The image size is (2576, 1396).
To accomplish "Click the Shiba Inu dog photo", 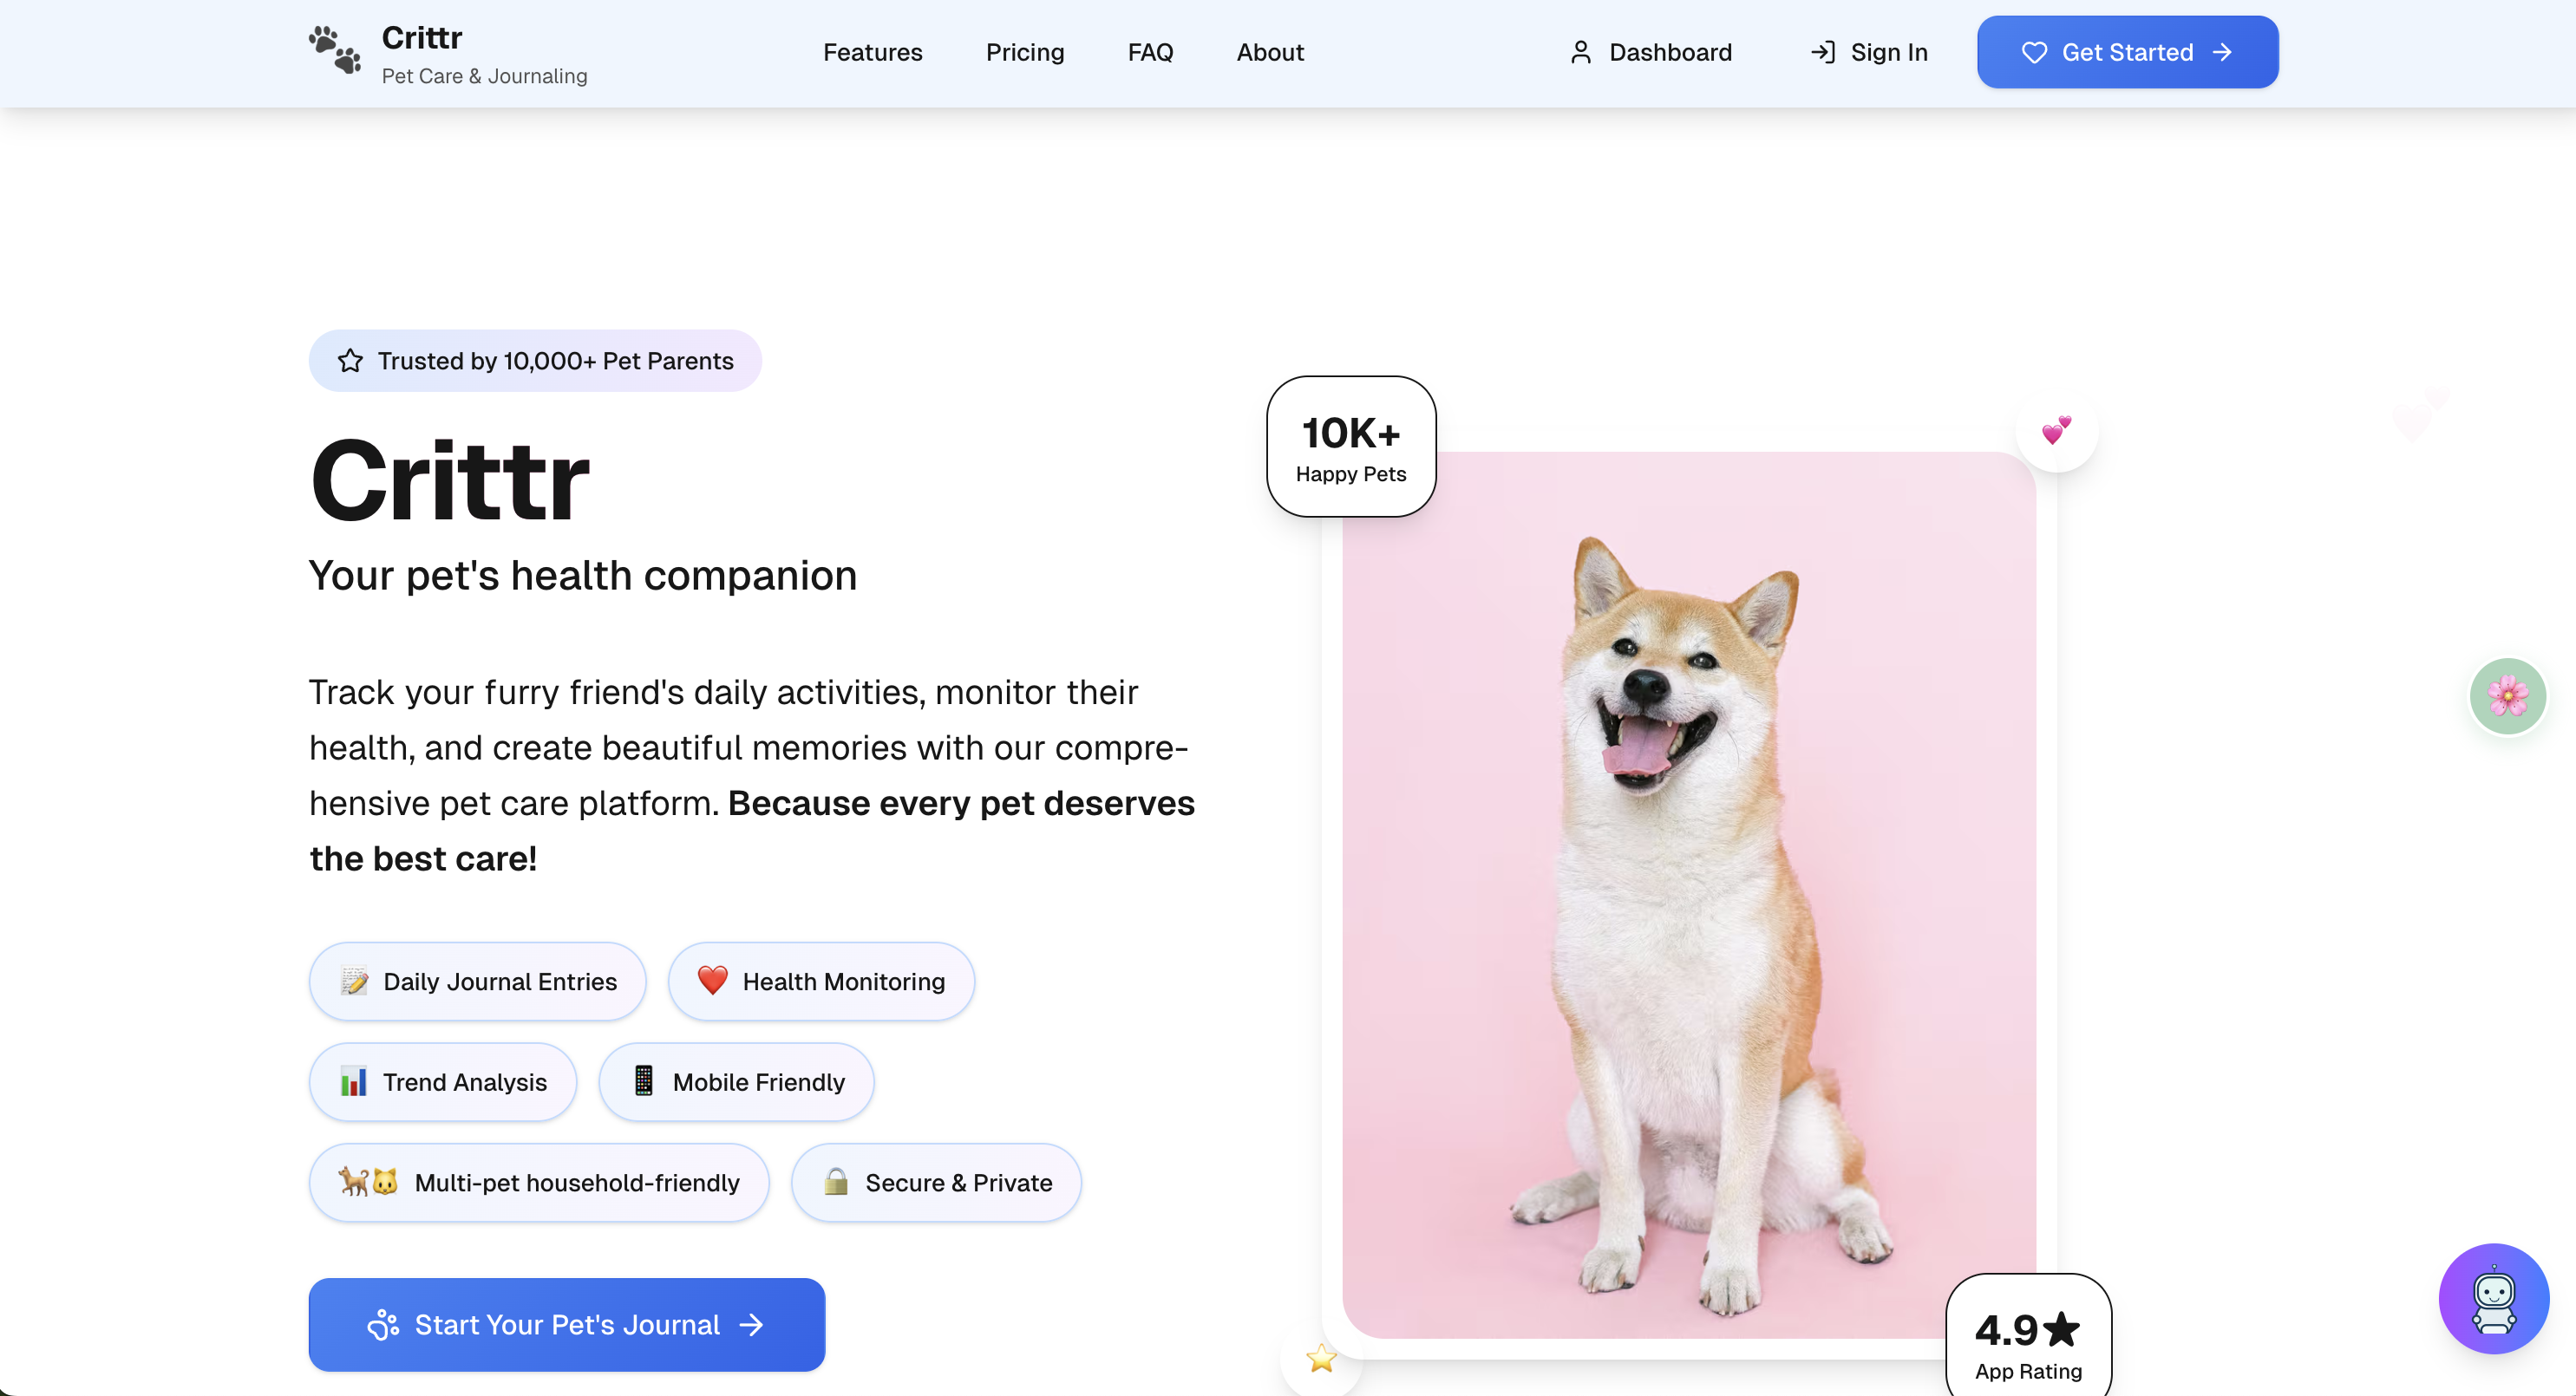I will [x=1690, y=900].
